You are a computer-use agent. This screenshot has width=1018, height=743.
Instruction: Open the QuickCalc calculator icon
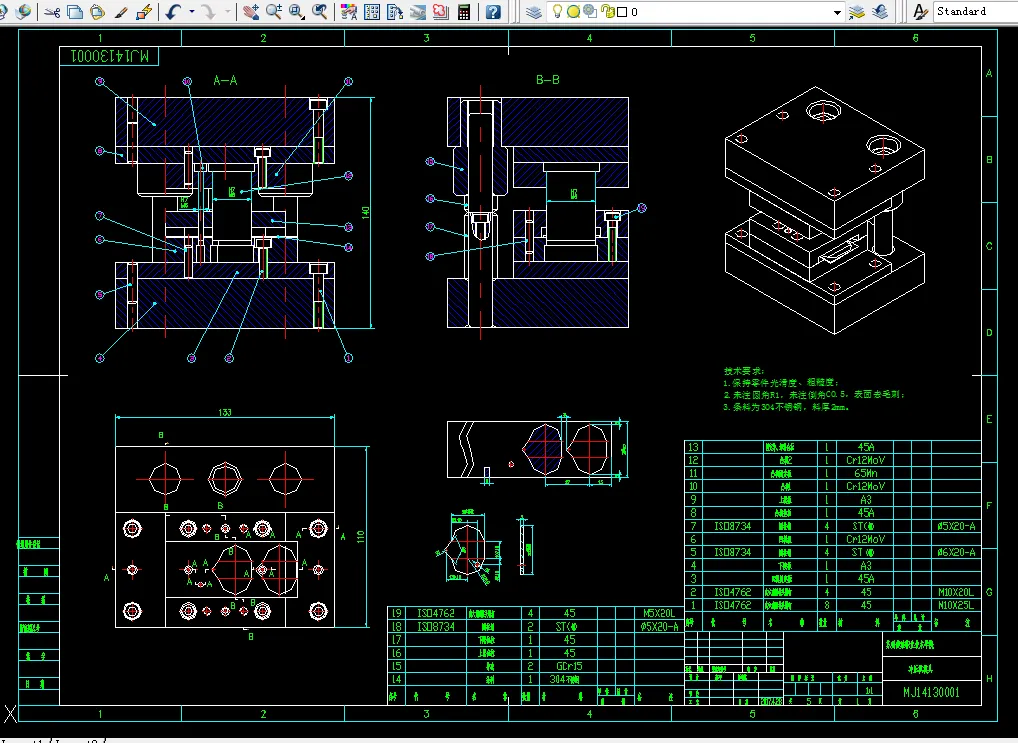tap(464, 12)
